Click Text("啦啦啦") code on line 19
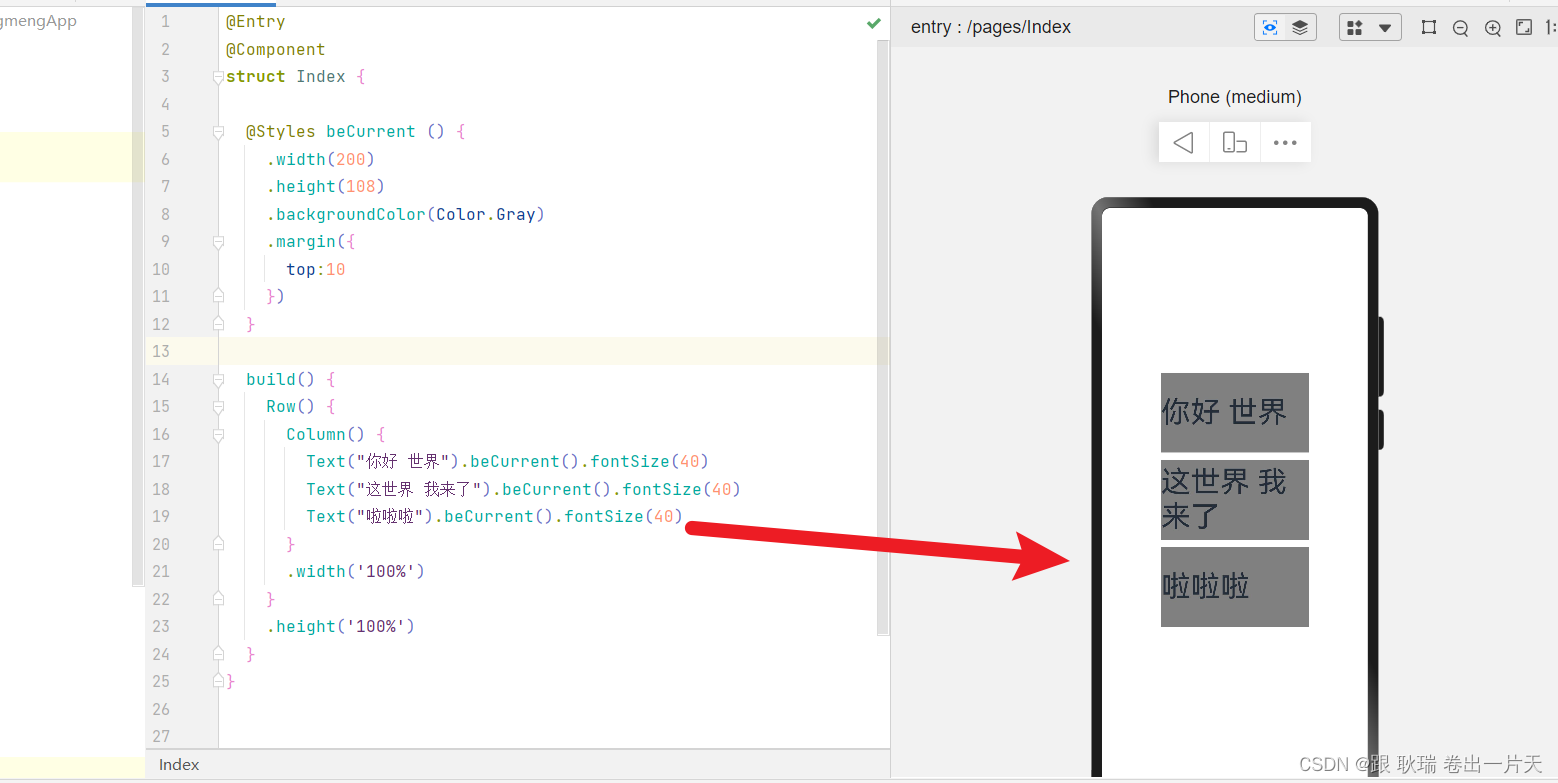The image size is (1558, 783). click(x=369, y=517)
